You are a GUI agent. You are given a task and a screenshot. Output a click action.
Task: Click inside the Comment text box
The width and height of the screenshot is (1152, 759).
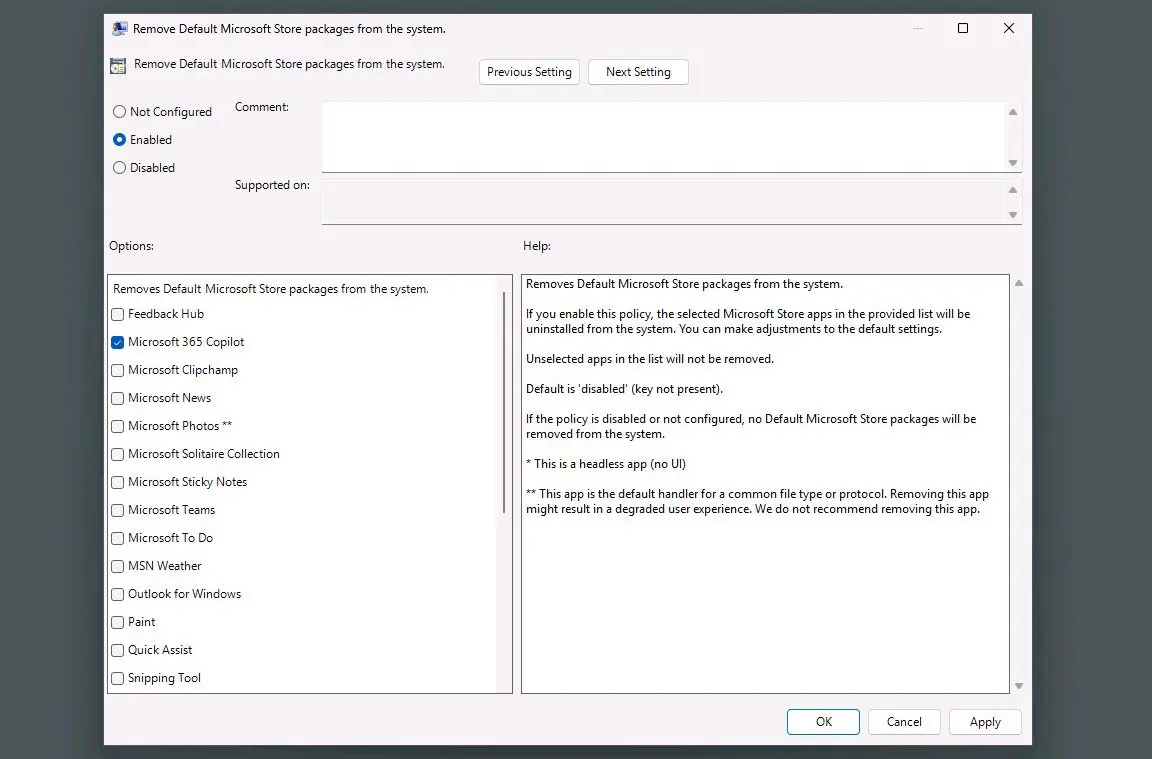663,137
